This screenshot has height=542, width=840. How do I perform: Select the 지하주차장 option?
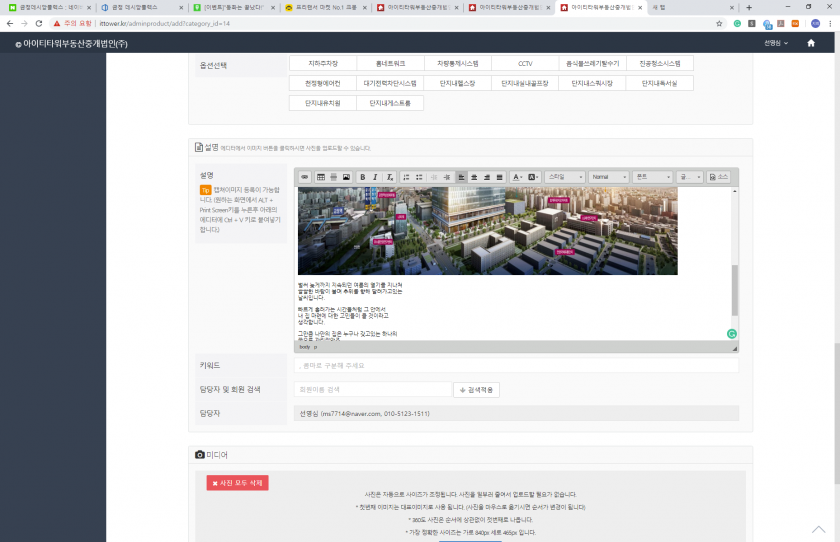[321, 63]
